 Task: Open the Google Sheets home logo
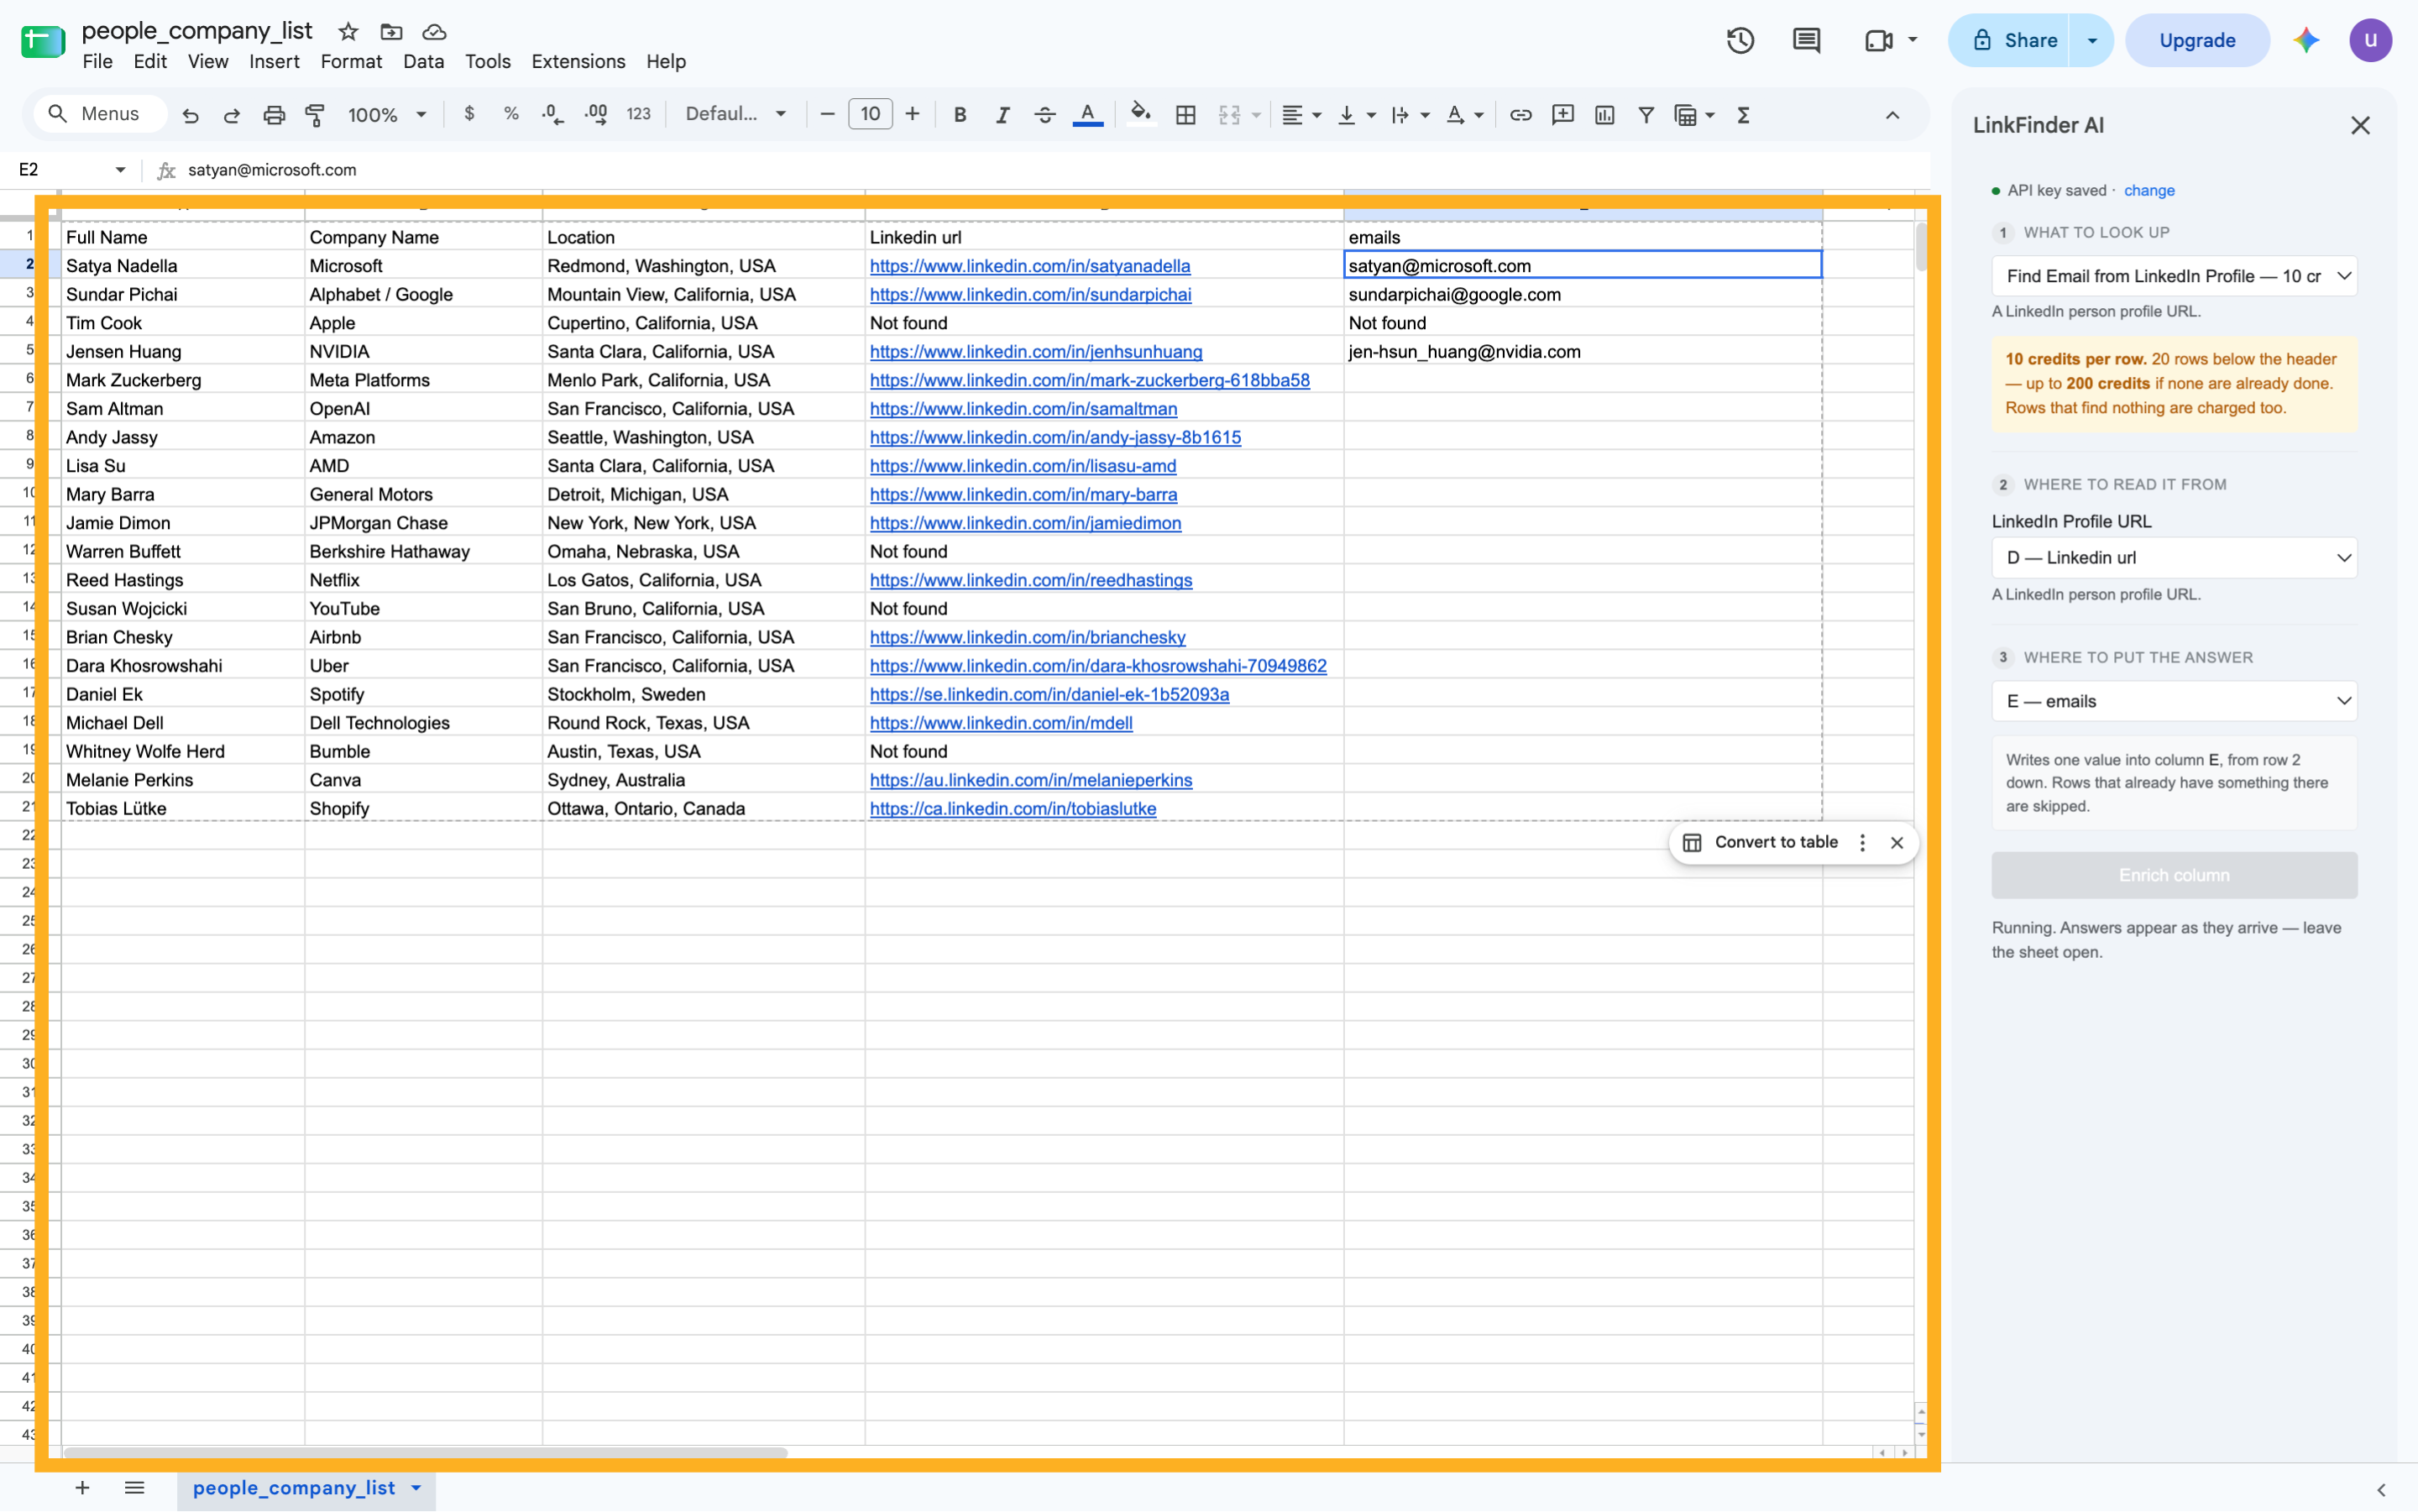pos(43,41)
